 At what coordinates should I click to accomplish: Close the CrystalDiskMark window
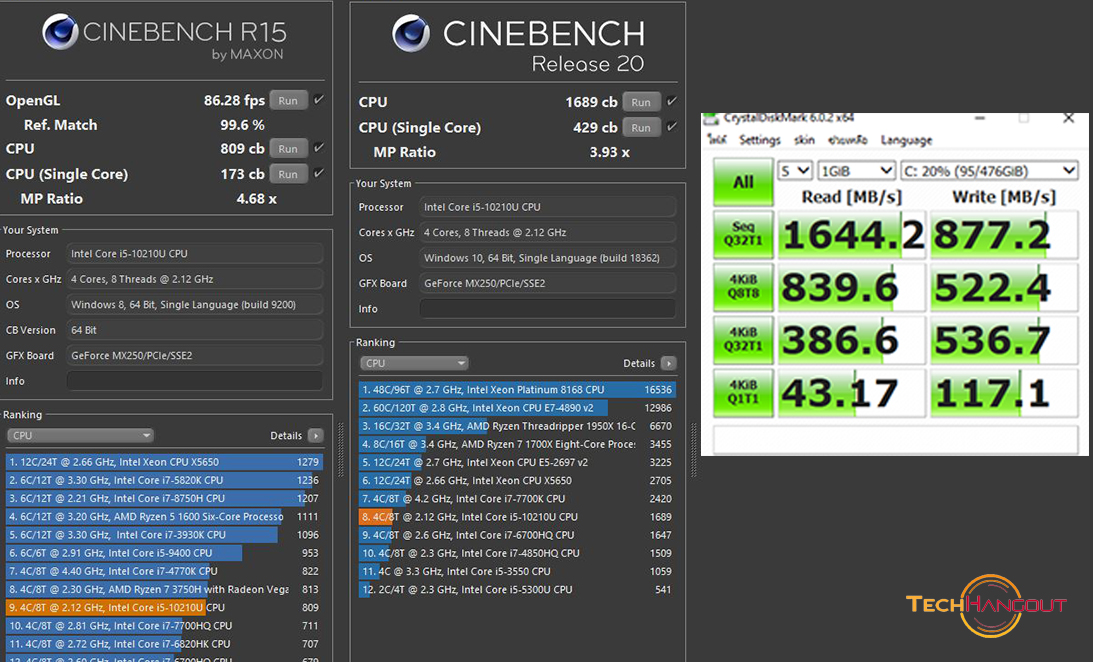click(1069, 118)
